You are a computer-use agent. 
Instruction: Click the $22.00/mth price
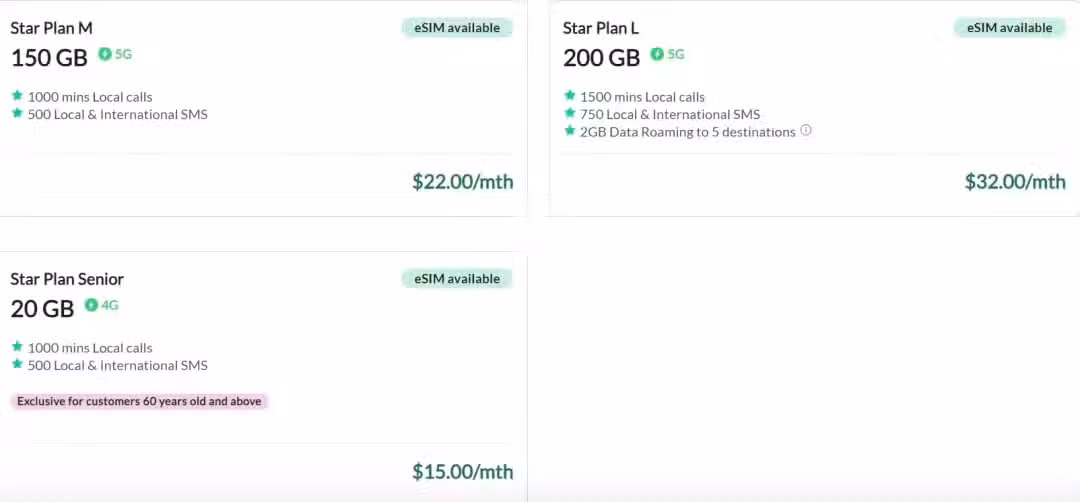[x=463, y=182]
